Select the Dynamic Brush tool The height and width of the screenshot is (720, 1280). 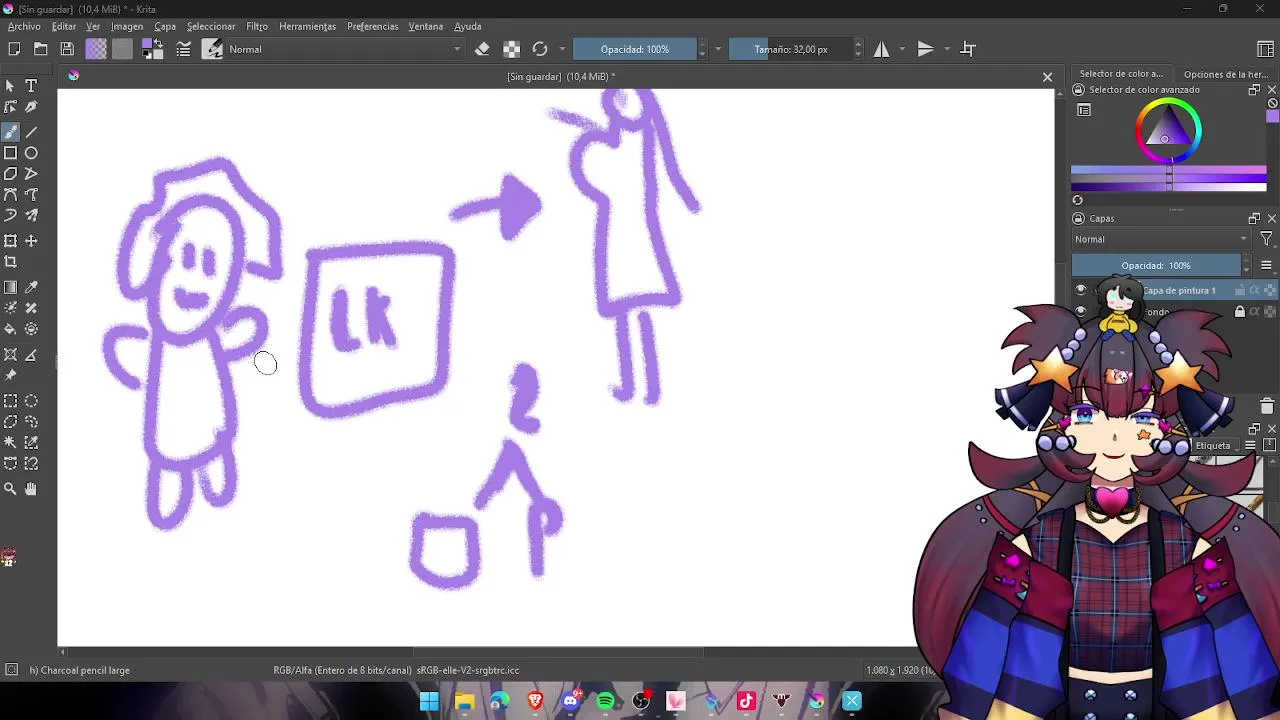(10, 216)
